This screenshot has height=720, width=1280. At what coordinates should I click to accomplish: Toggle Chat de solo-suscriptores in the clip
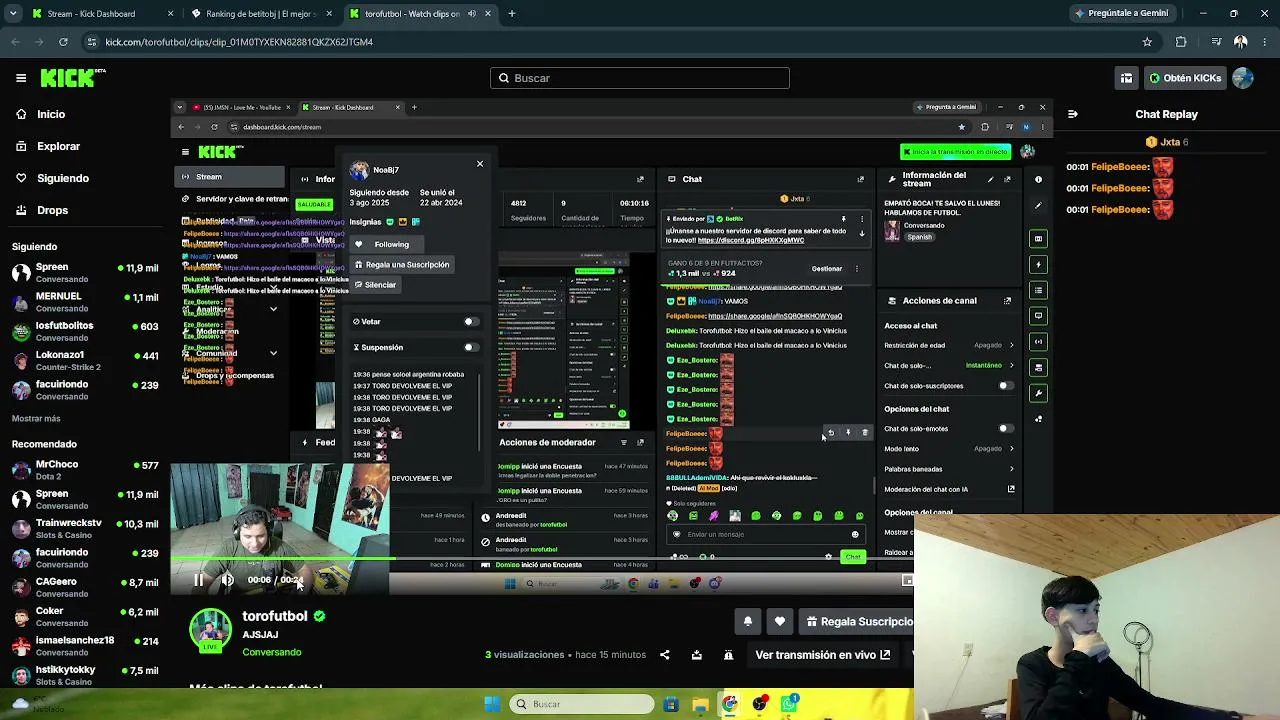tap(1005, 386)
